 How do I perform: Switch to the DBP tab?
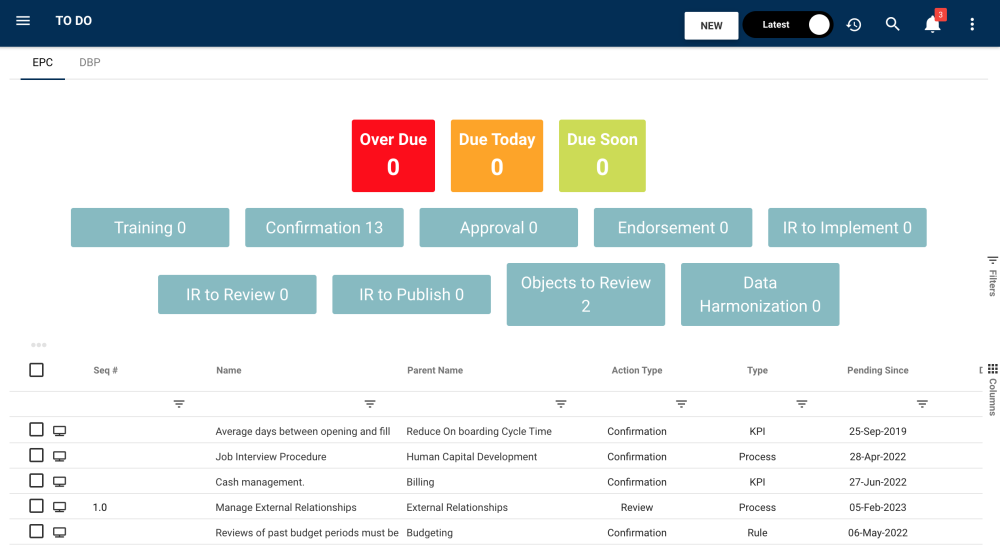tap(90, 62)
